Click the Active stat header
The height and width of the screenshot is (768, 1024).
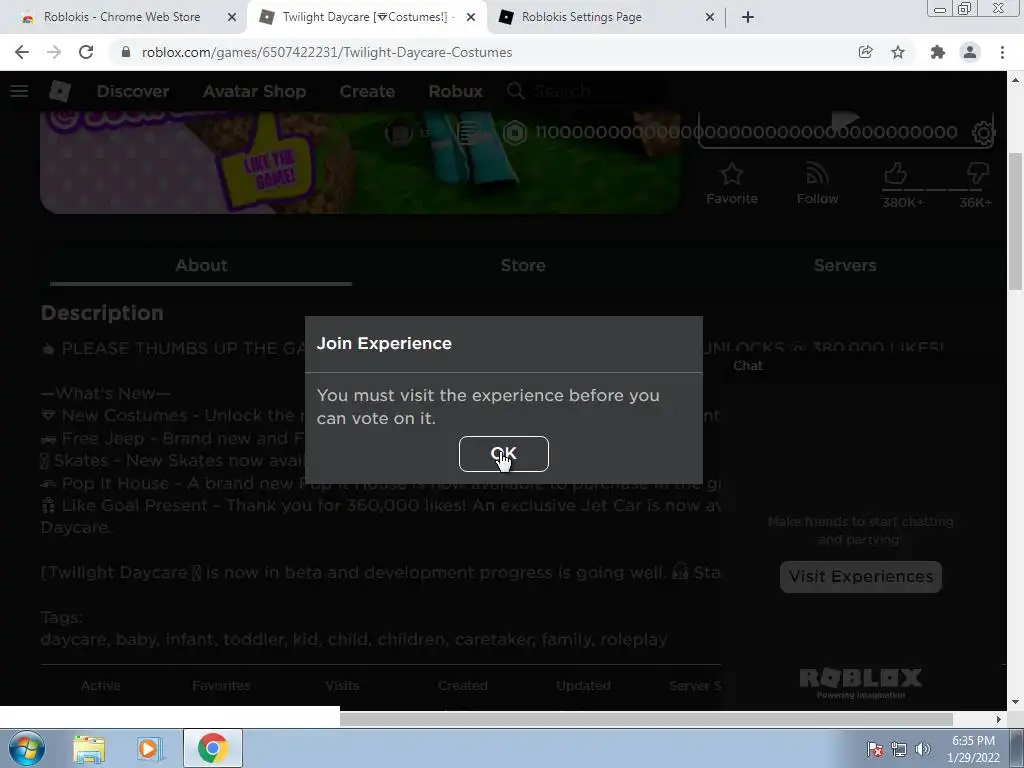click(x=101, y=686)
